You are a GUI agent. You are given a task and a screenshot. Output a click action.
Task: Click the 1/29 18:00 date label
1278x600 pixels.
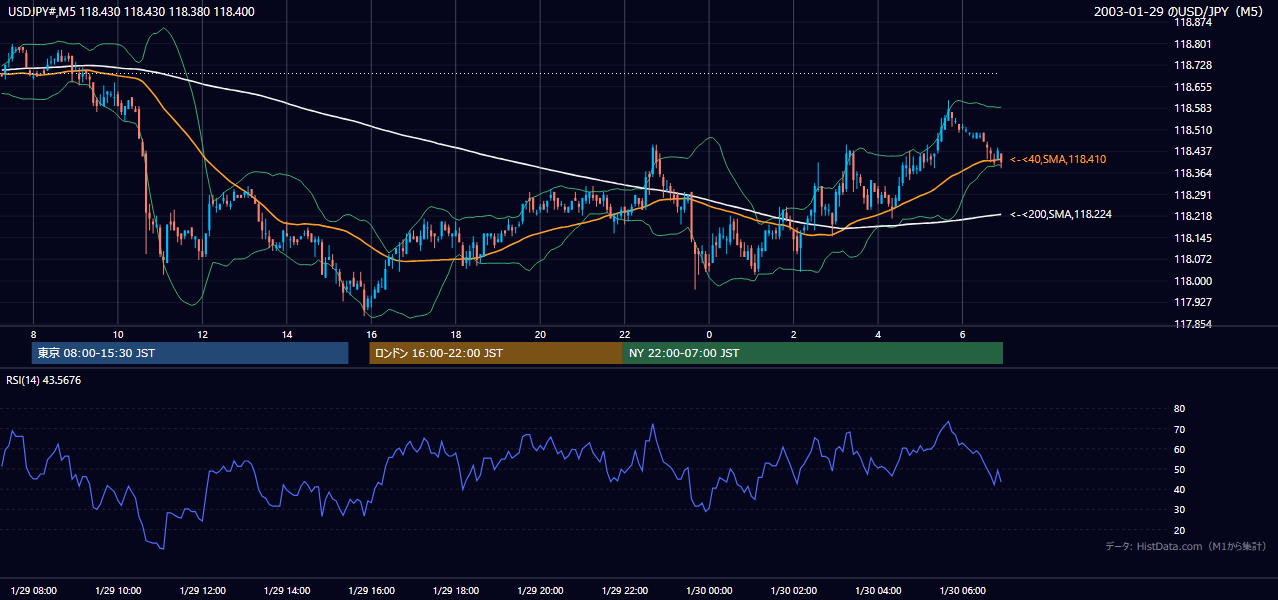coord(456,590)
